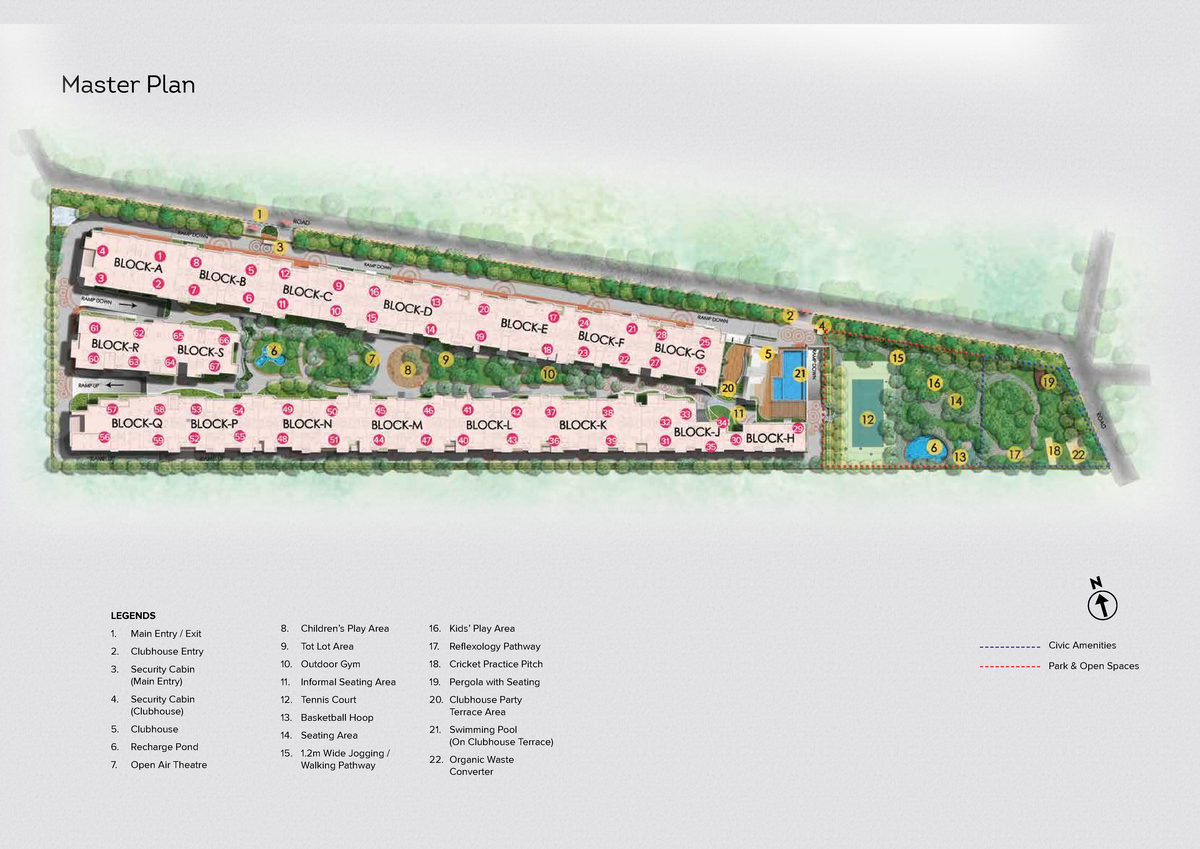Click yellow marker 21 on the swimming pool
Viewport: 1200px width, 849px height.
pos(800,374)
